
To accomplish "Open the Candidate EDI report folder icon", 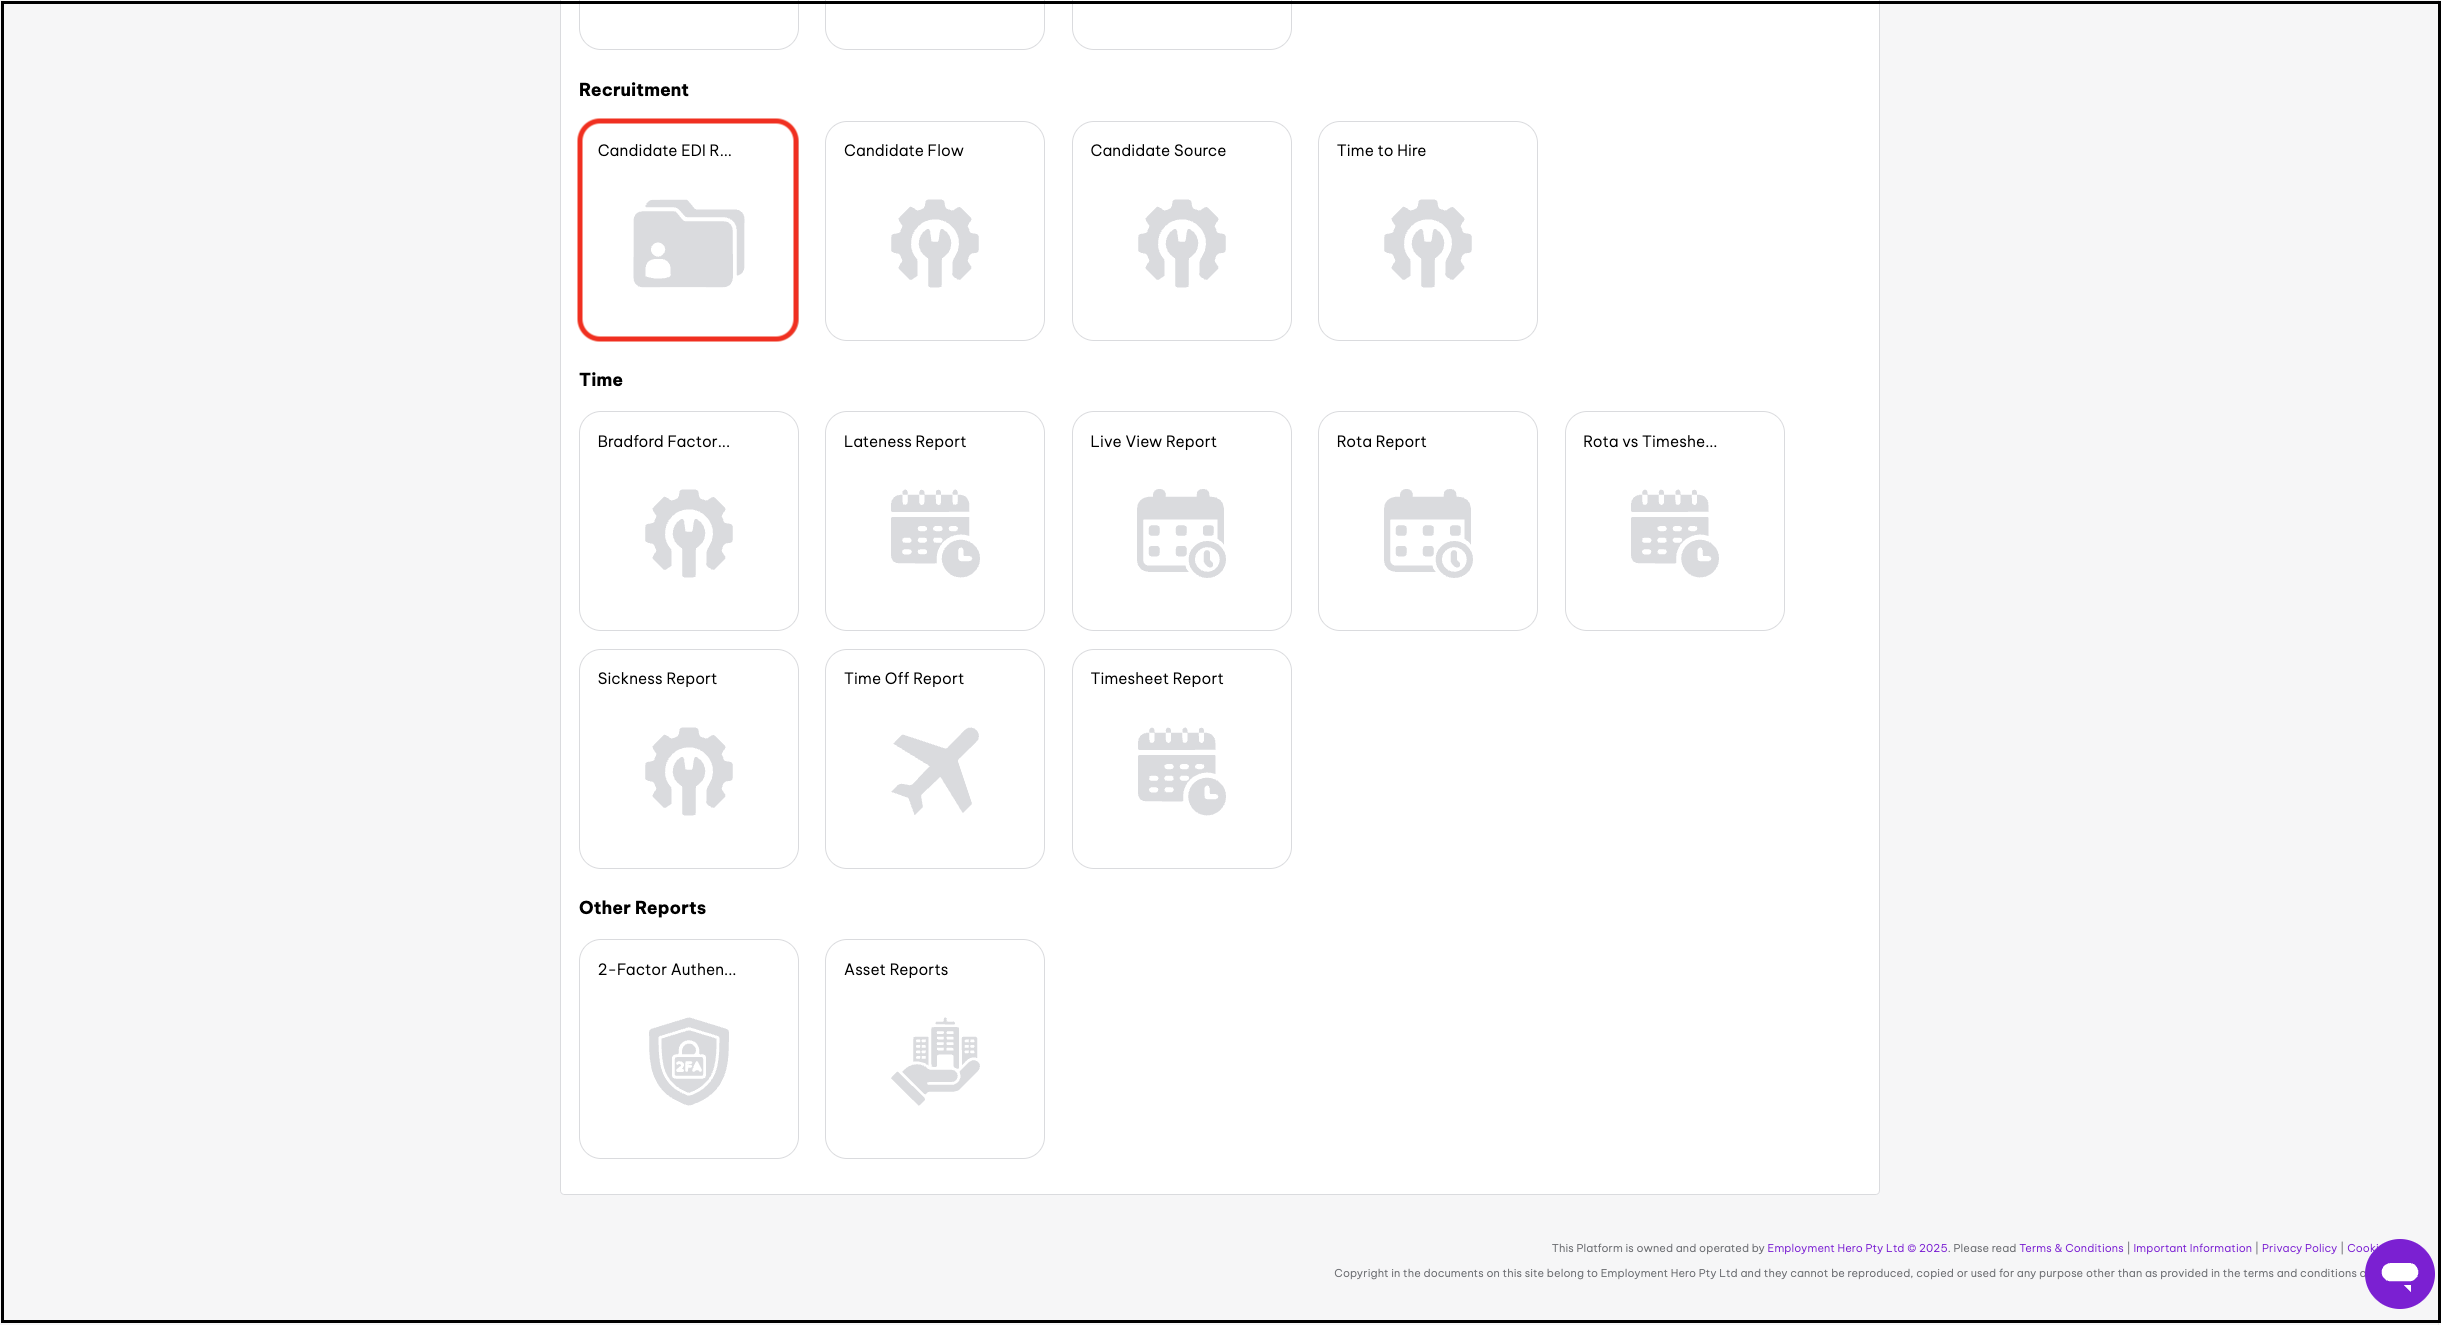I will pos(688,244).
